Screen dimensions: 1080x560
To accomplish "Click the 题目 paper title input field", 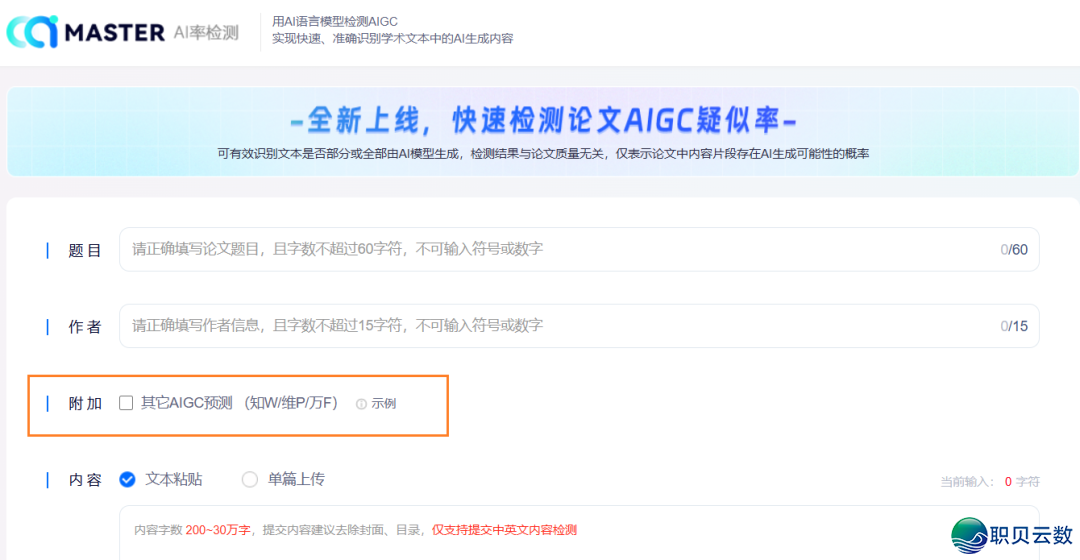I will [x=579, y=249].
